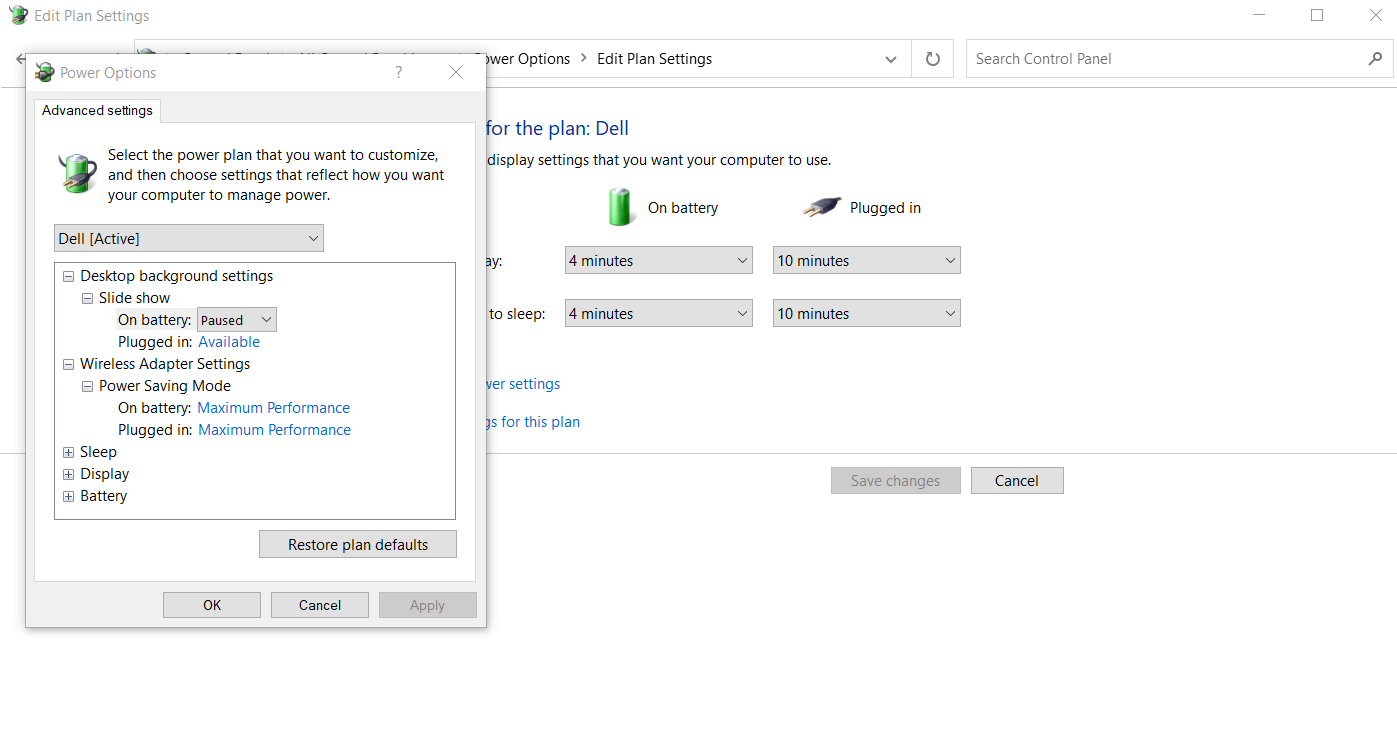Expand the Sleep settings node
1397x731 pixels.
pyautogui.click(x=68, y=451)
